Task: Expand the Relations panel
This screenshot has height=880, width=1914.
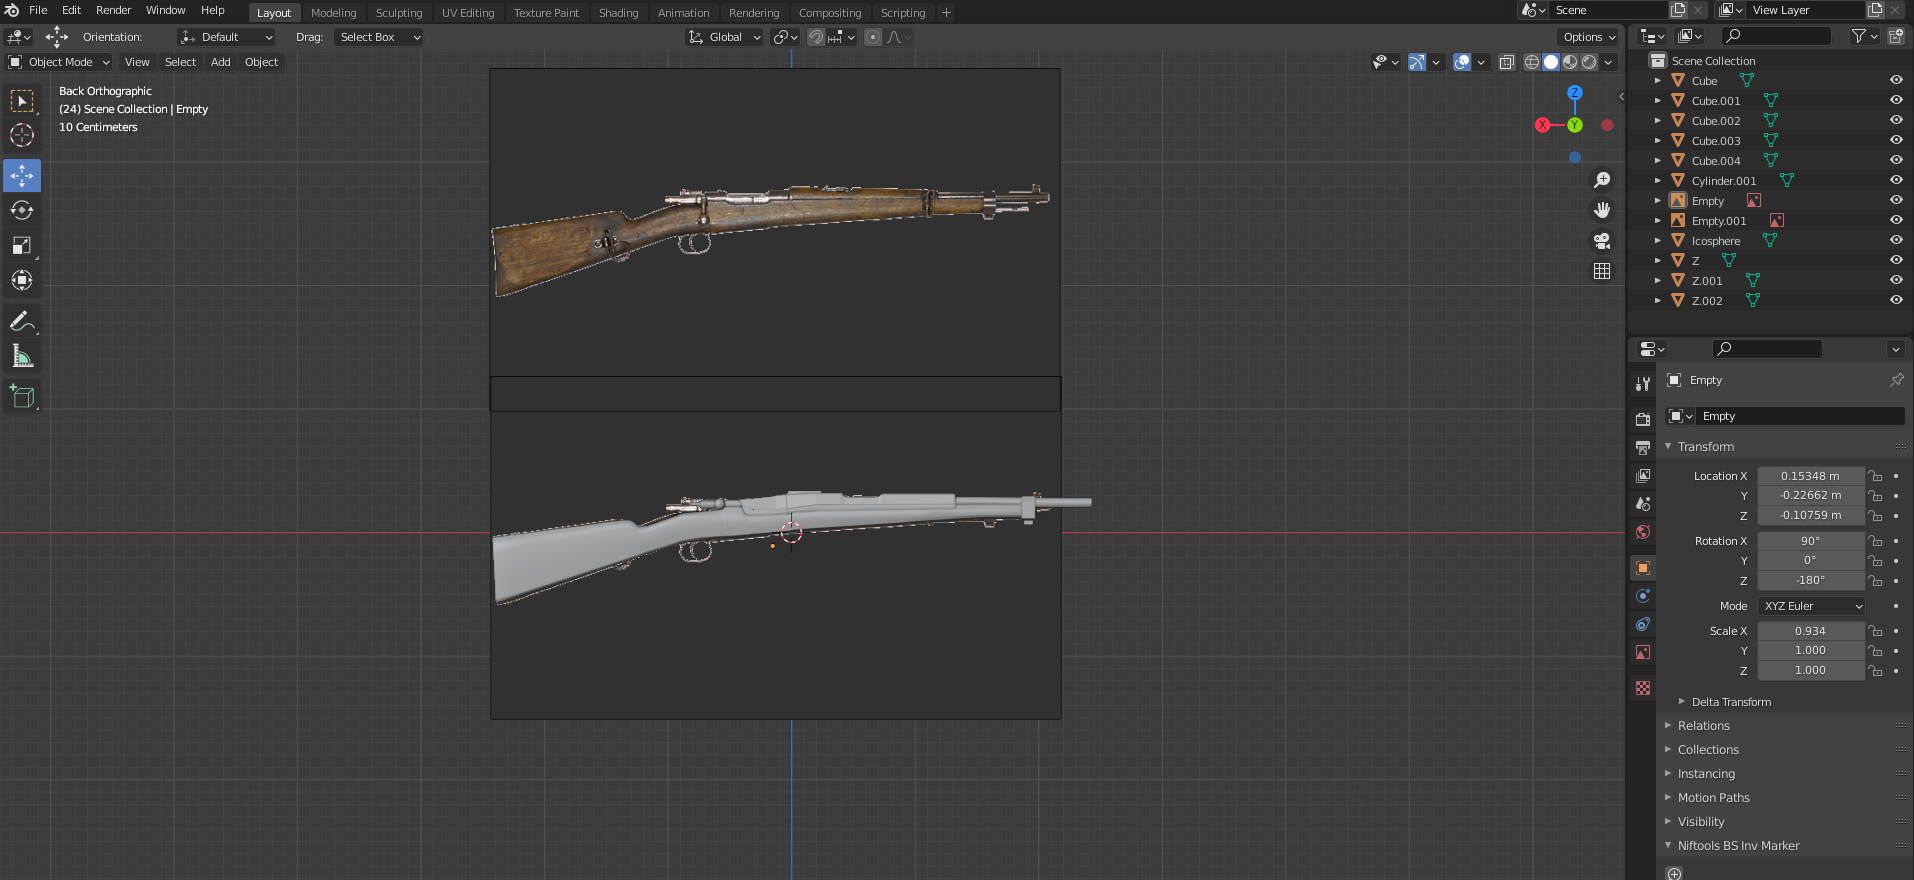Action: point(1703,726)
